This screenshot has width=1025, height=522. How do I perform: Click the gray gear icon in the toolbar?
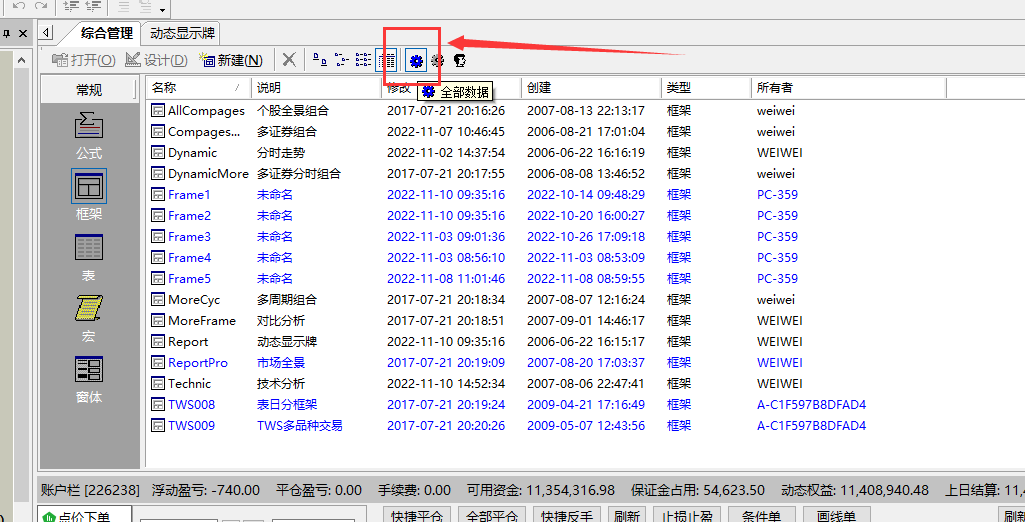point(438,61)
